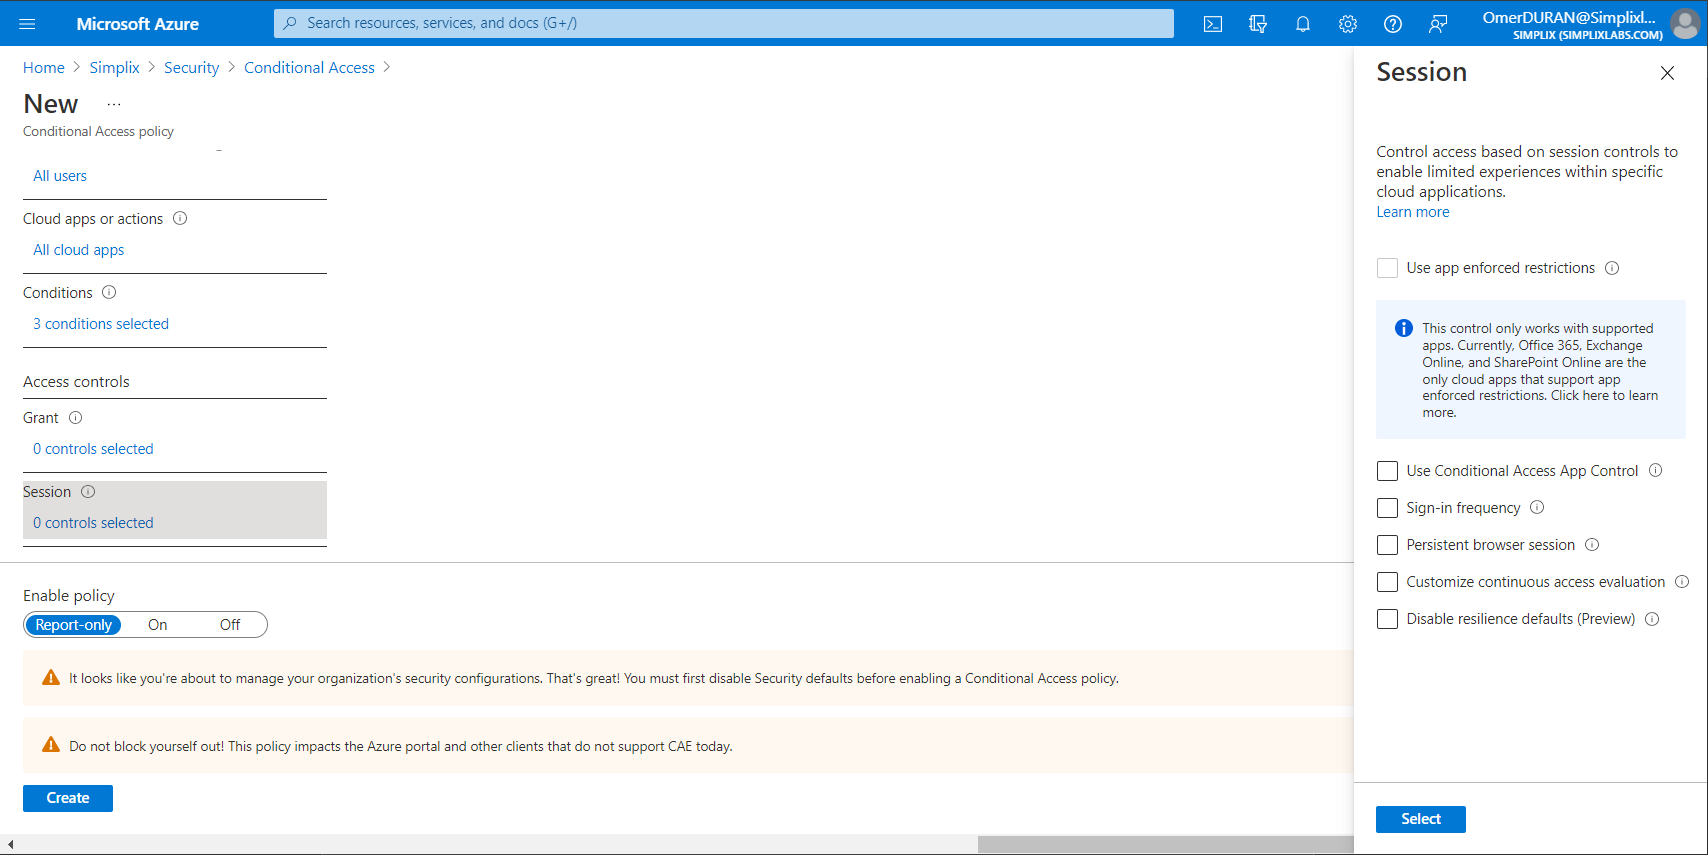Show info for Use app enforced restrictions
The height and width of the screenshot is (855, 1708).
coord(1612,268)
